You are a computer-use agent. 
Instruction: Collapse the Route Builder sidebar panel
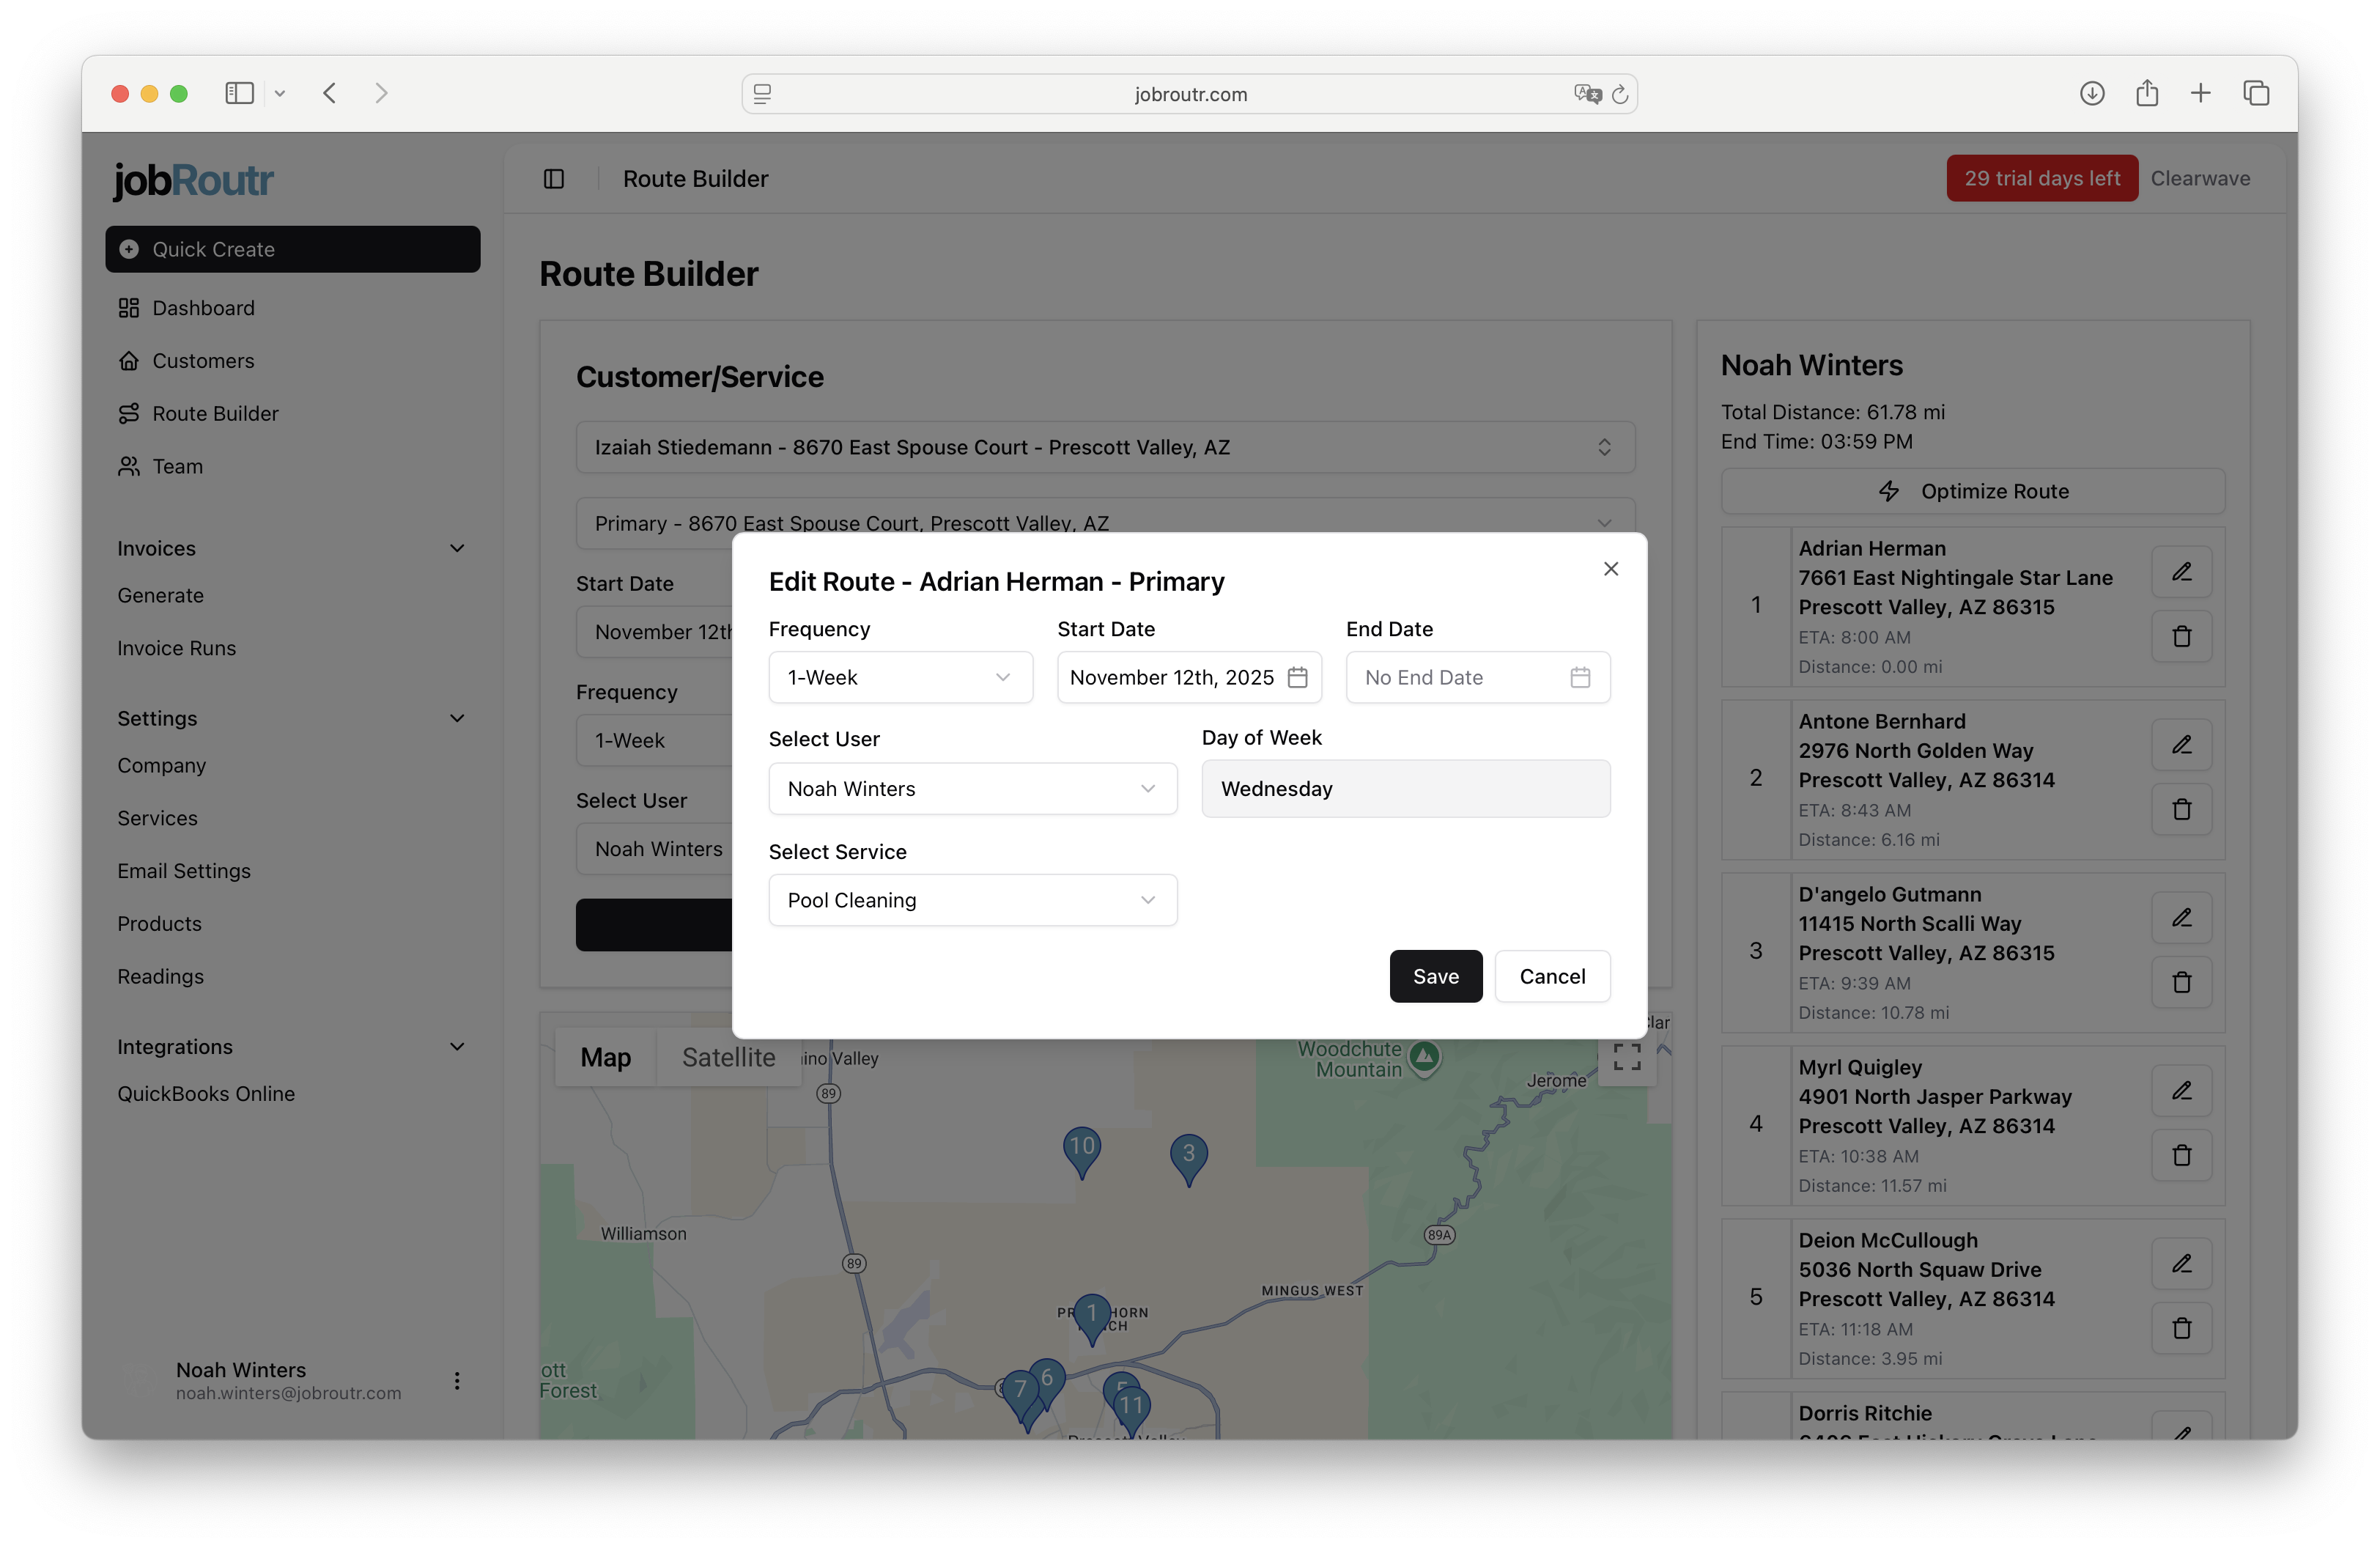pyautogui.click(x=553, y=179)
